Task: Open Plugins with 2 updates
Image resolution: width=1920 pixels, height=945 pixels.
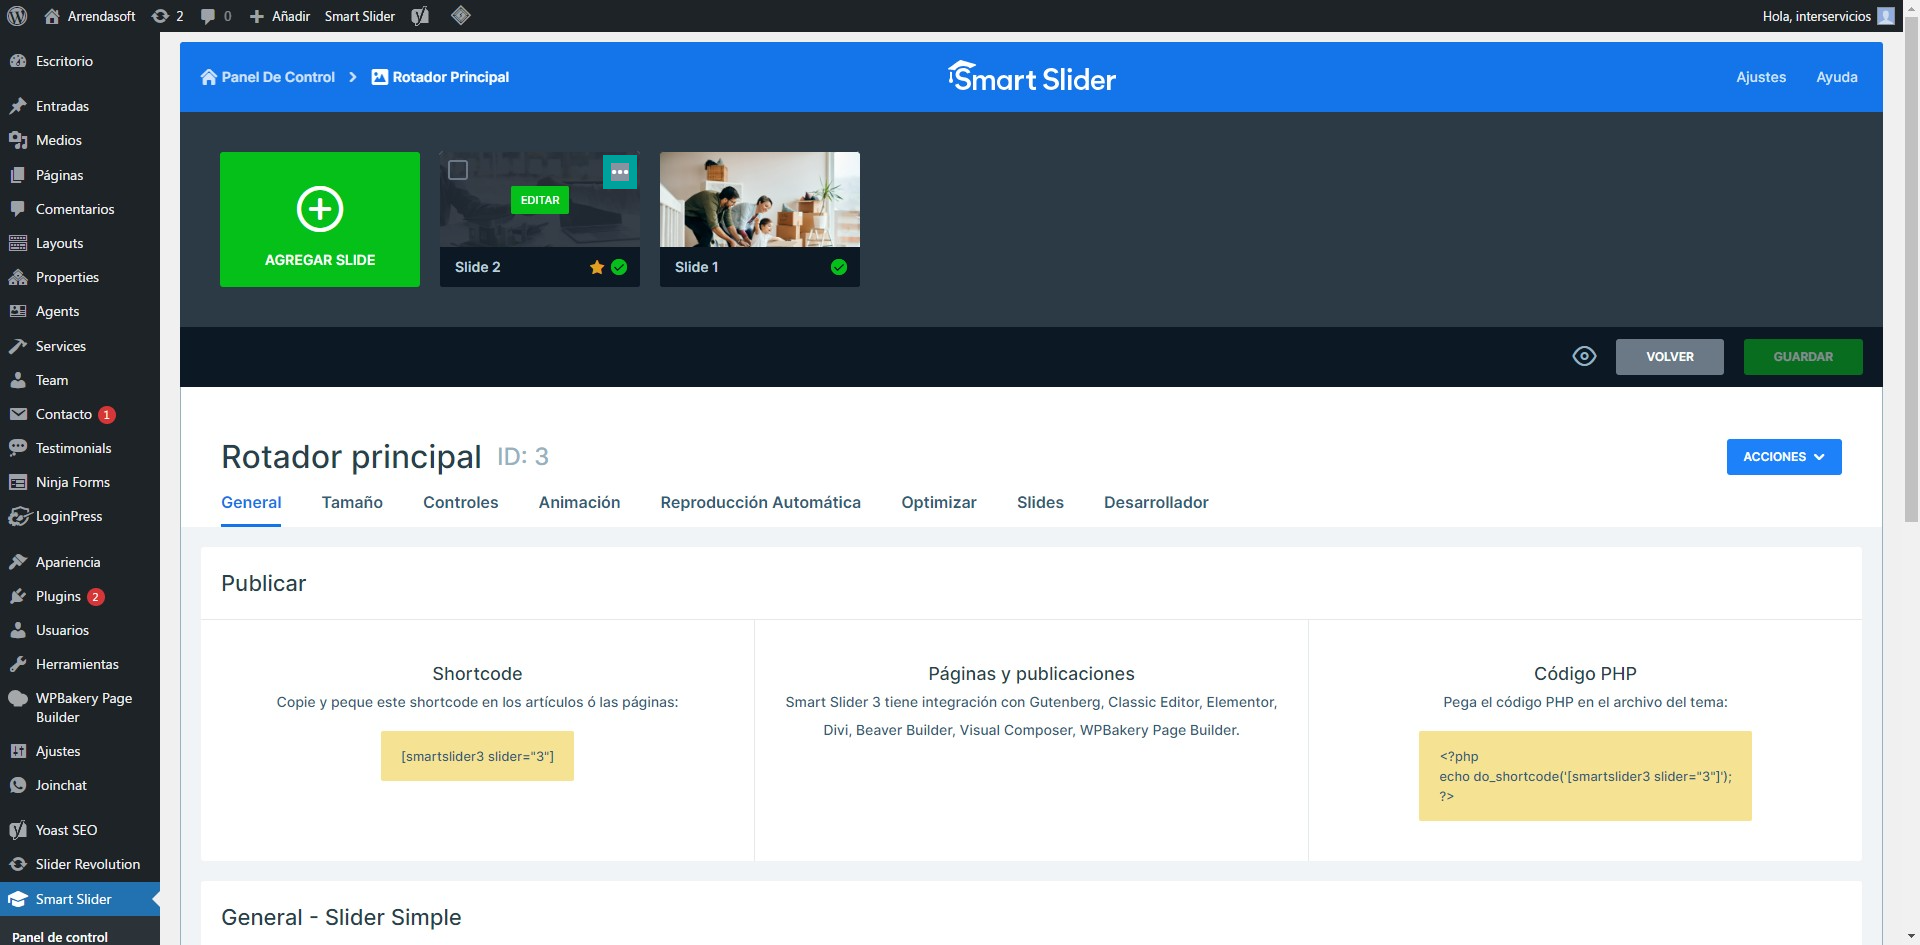Action: 80,596
